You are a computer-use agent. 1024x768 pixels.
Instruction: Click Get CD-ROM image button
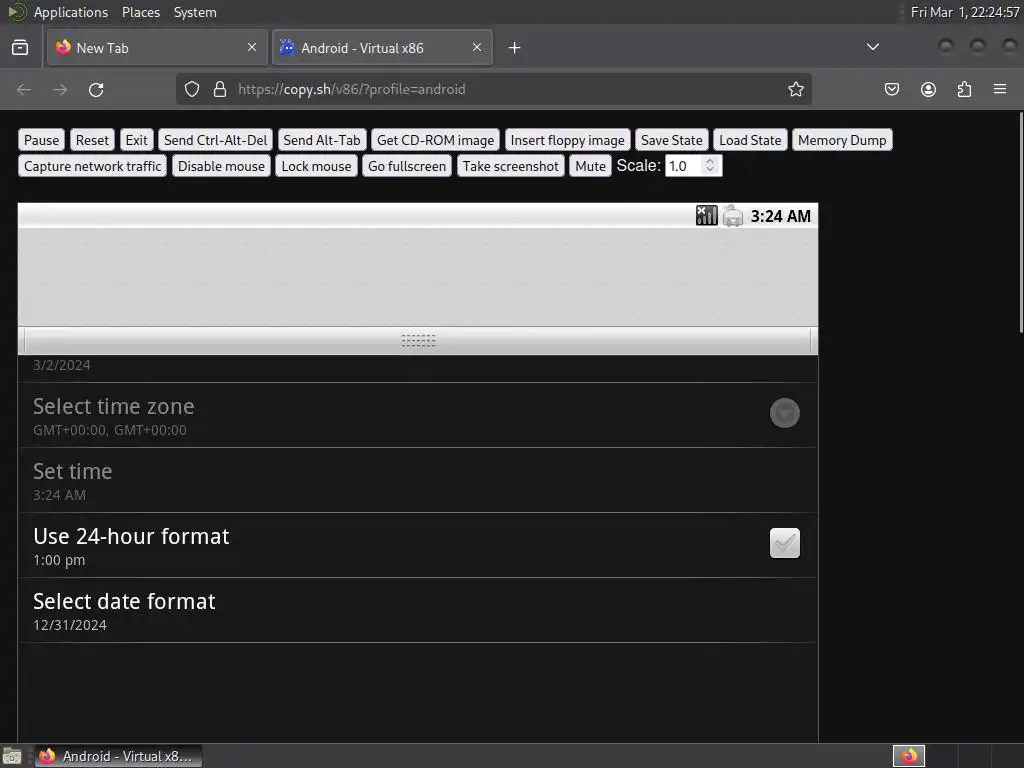pyautogui.click(x=436, y=140)
